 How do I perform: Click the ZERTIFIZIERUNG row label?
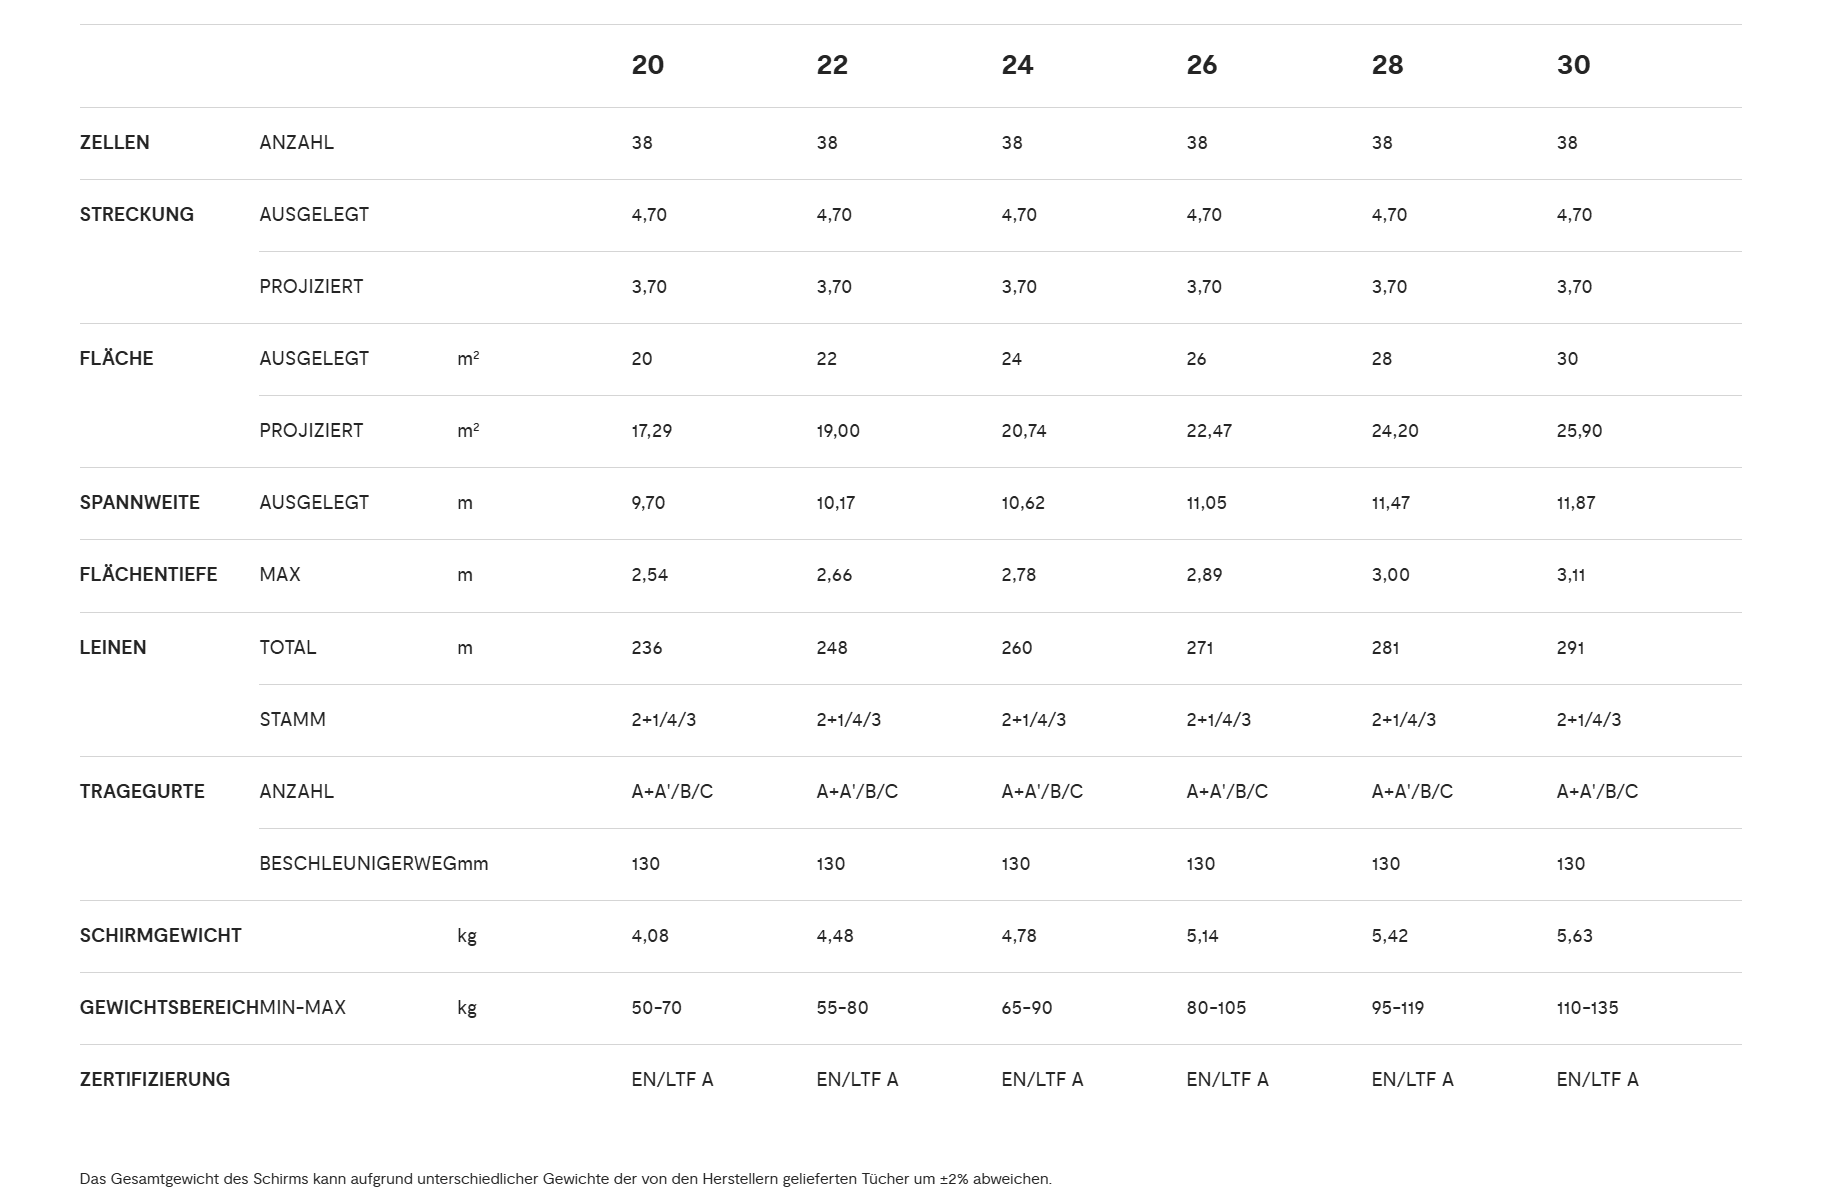155,1080
